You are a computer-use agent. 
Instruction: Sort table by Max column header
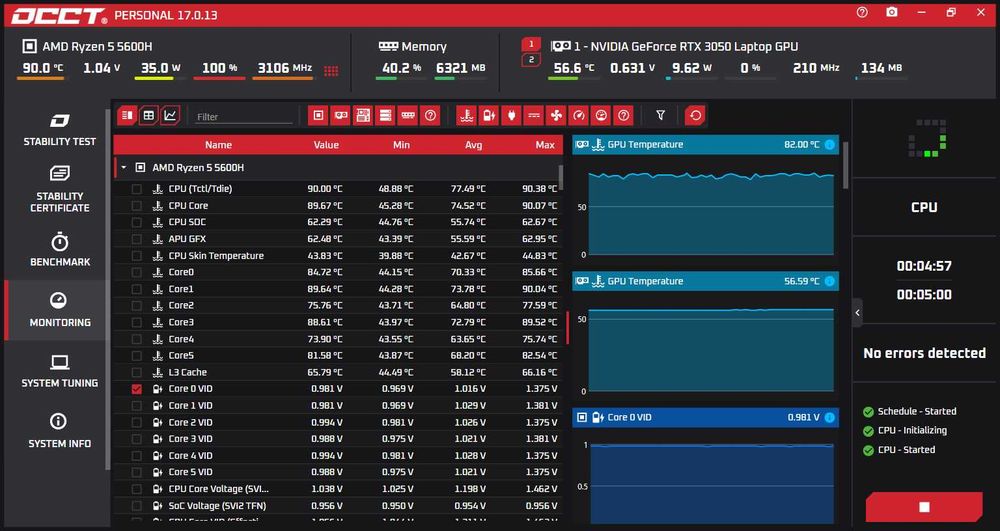(545, 145)
